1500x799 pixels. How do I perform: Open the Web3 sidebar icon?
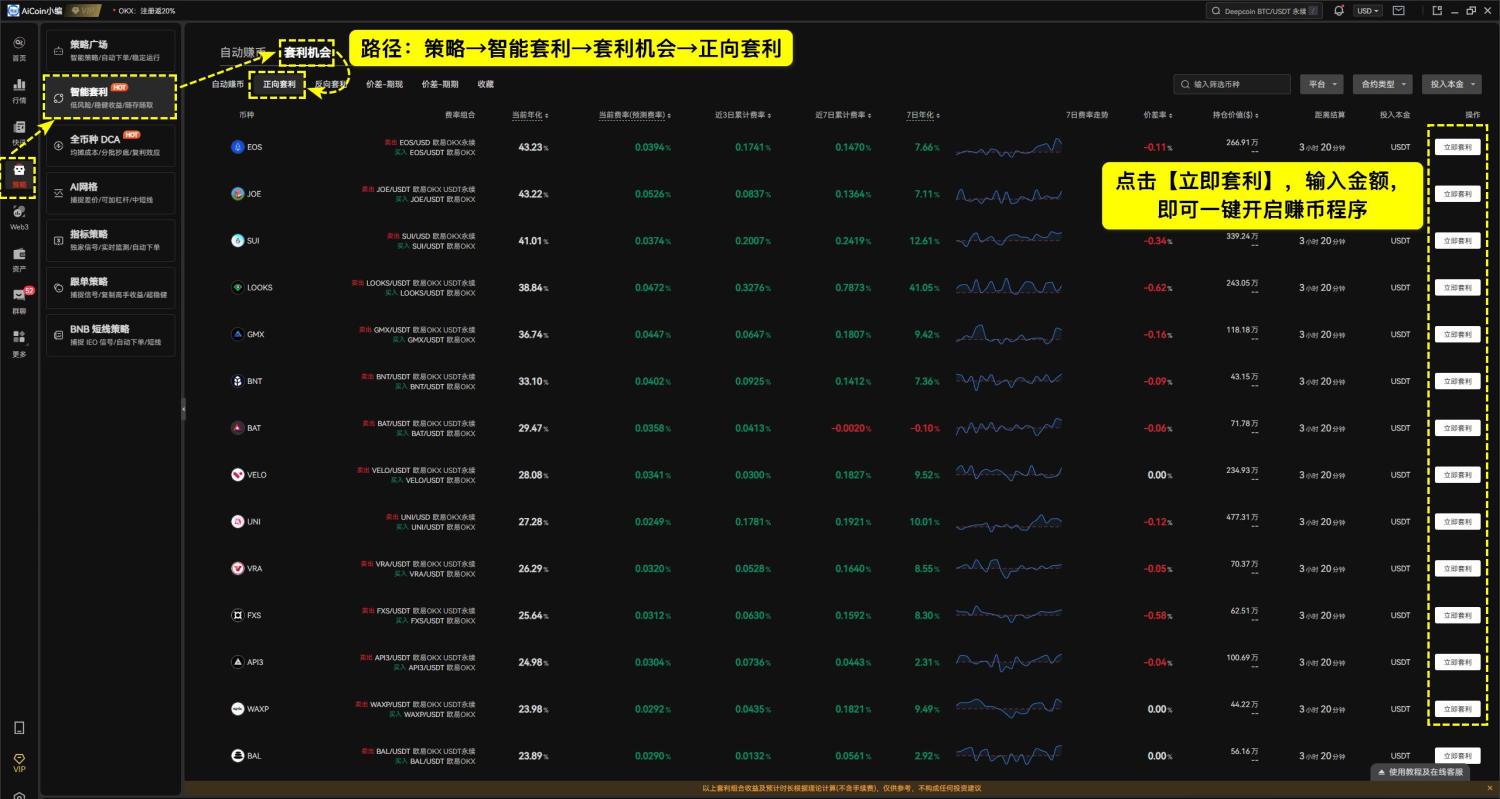(x=19, y=216)
